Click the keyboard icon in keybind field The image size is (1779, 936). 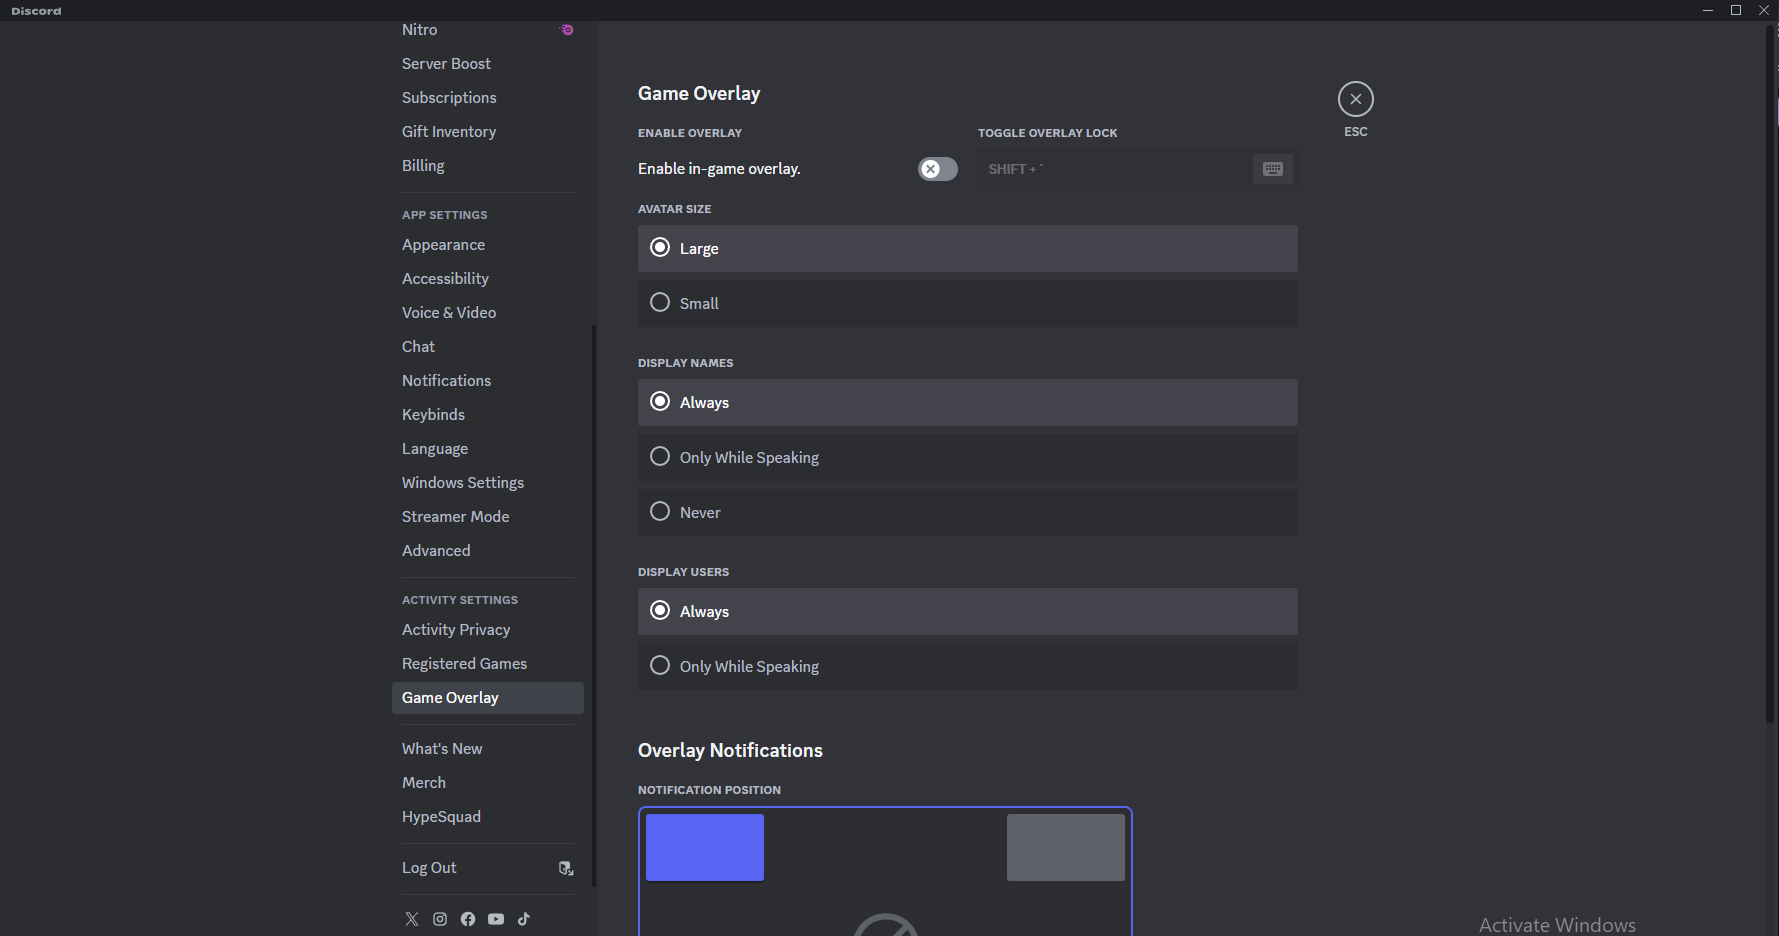(1272, 169)
